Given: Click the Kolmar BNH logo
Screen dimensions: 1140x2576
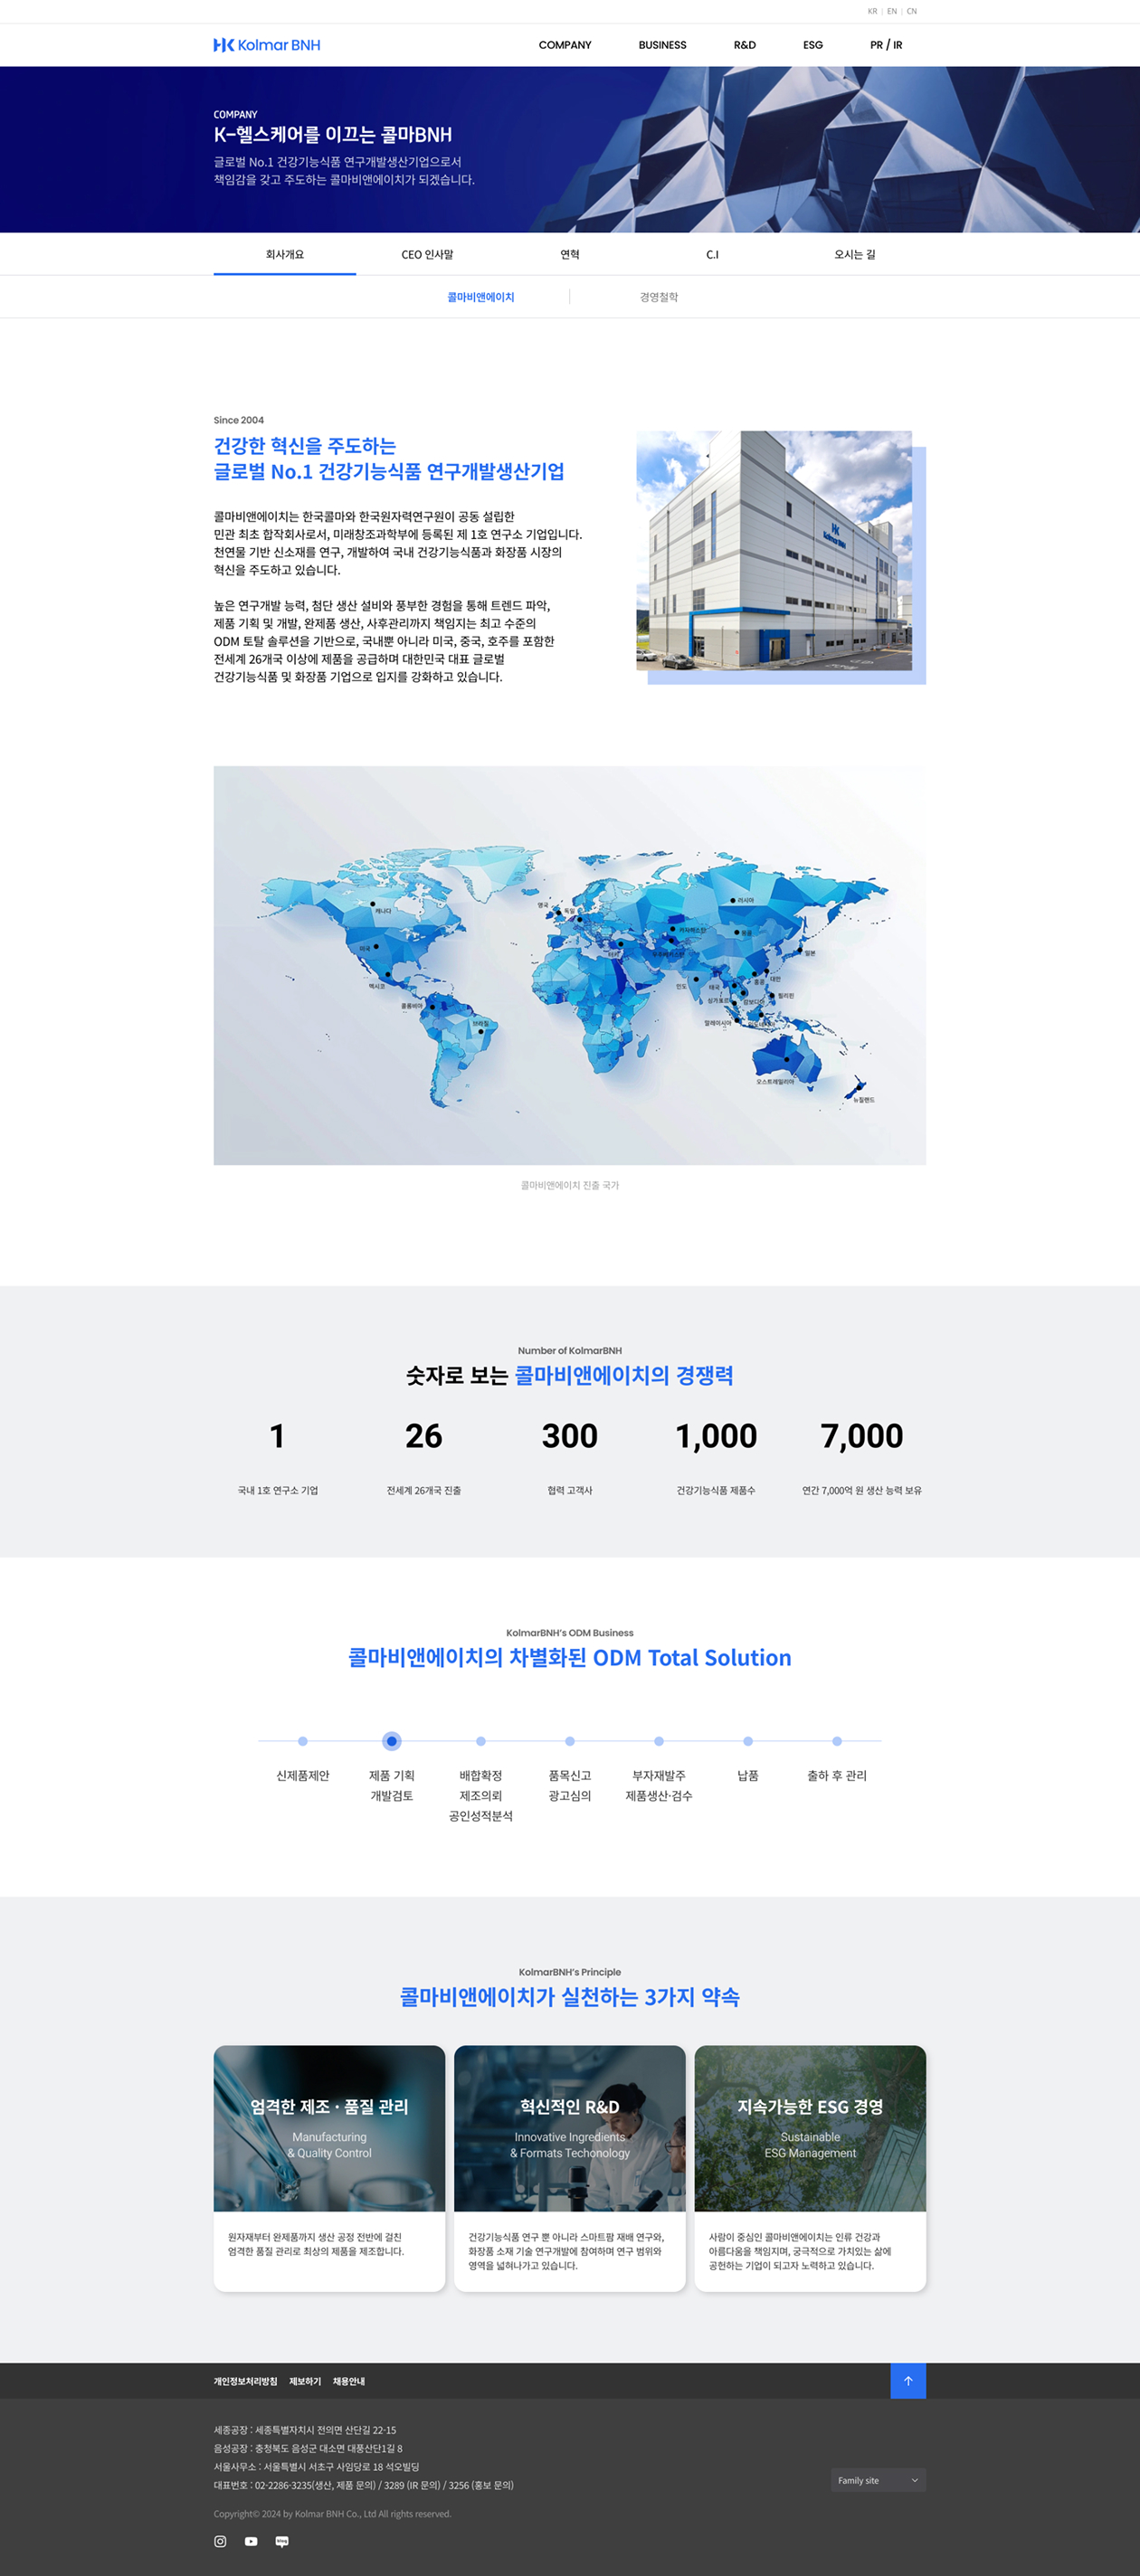Looking at the screenshot, I should click(267, 45).
